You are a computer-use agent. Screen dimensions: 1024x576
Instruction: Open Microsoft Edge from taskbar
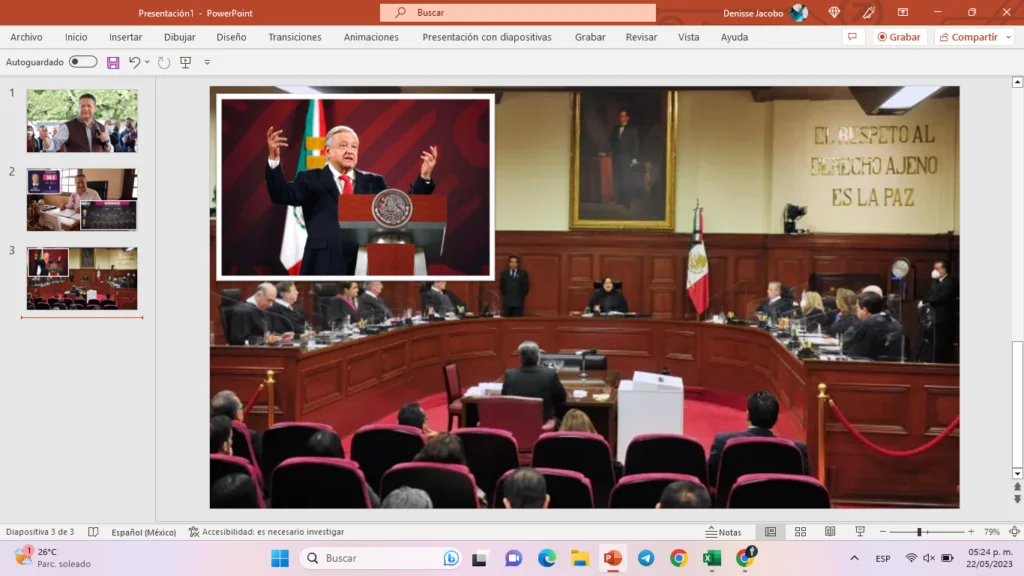coord(547,558)
